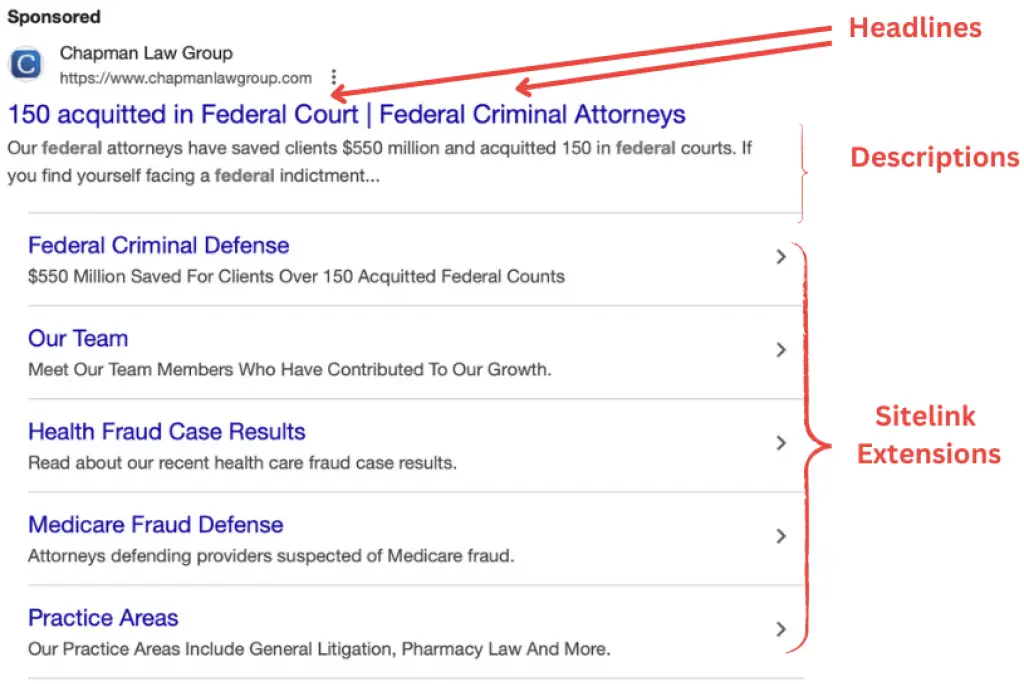Open the 150 acquitted headline link
The width and height of the screenshot is (1024, 684).
[345, 114]
